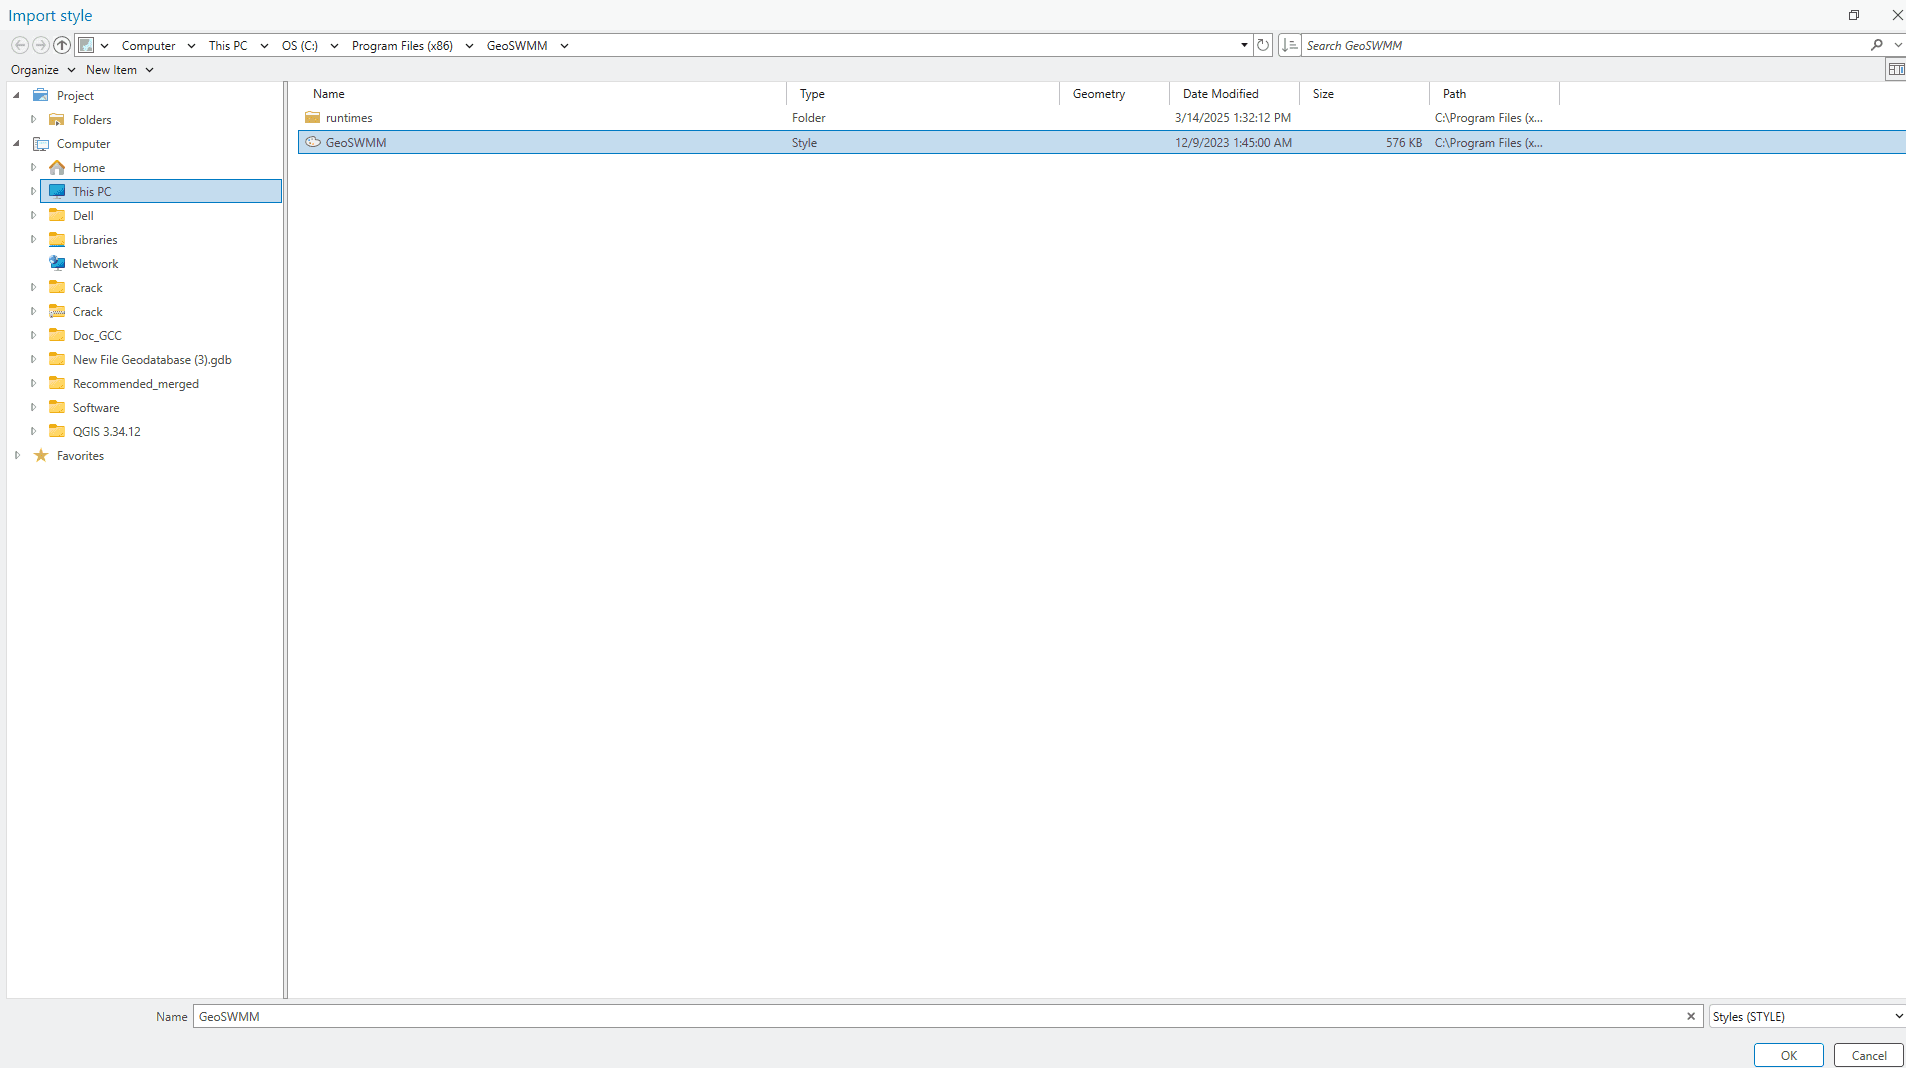Screen dimensions: 1906x1068
Task: Click the back navigation arrow
Action: pos(19,44)
